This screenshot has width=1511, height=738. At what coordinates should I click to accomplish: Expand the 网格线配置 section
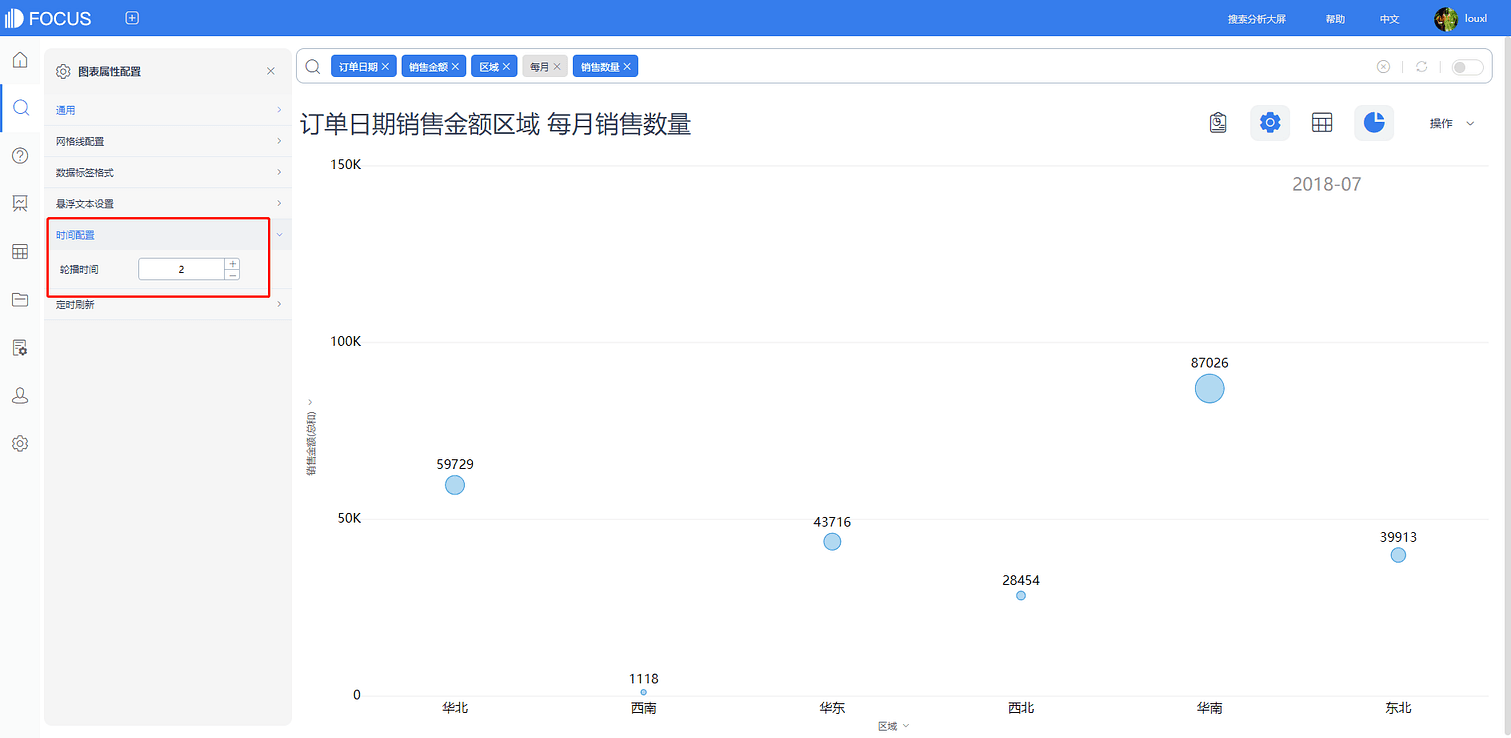coord(168,141)
